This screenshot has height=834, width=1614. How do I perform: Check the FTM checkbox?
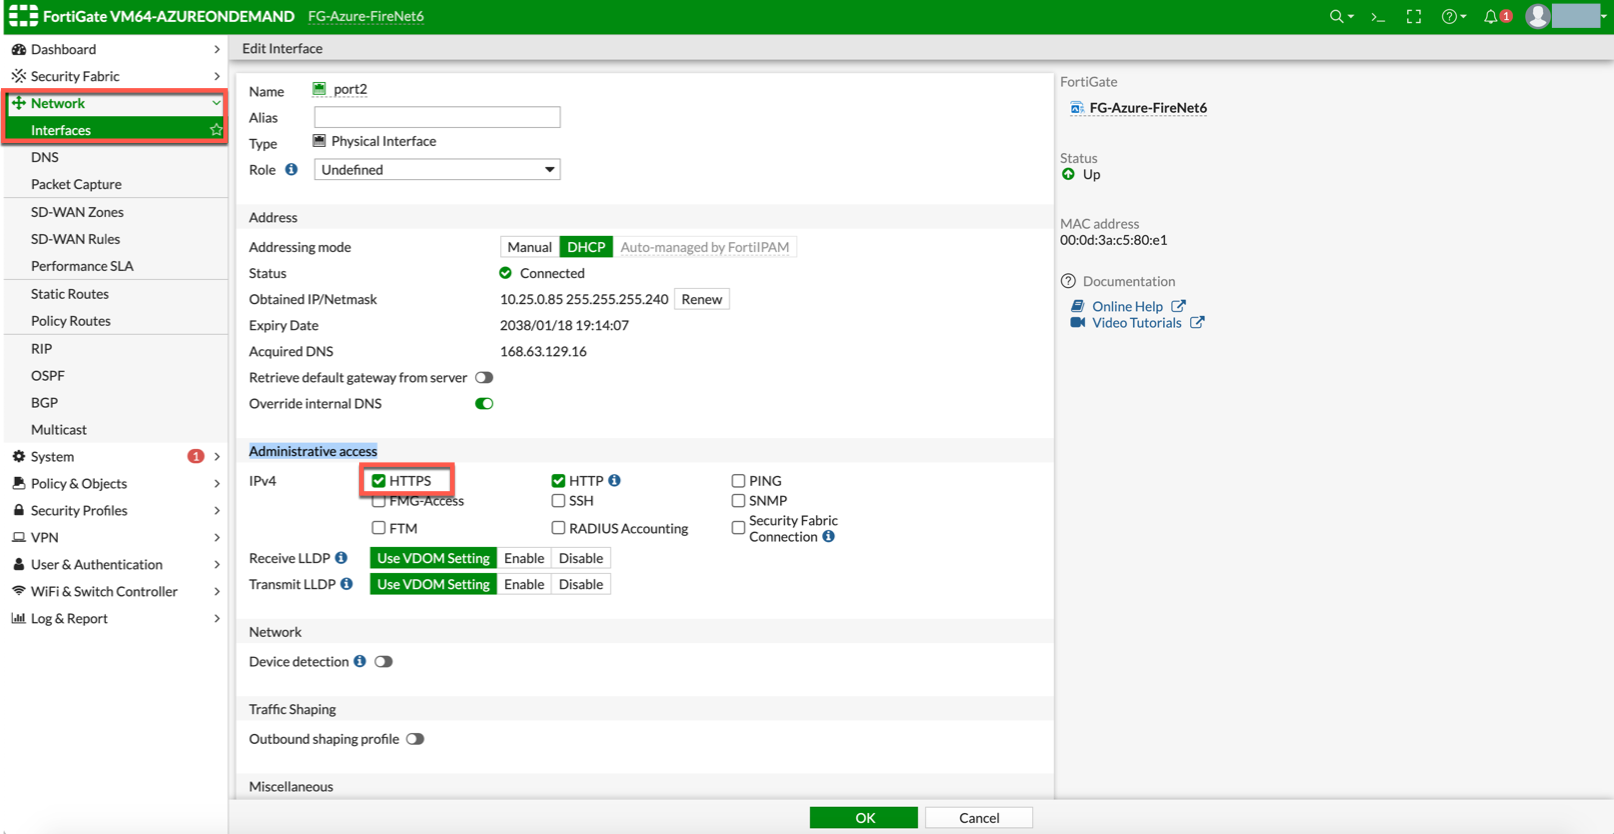click(378, 527)
